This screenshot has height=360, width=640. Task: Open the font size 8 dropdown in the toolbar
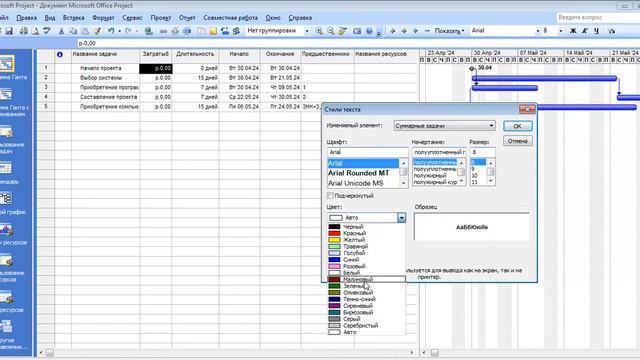(560, 31)
